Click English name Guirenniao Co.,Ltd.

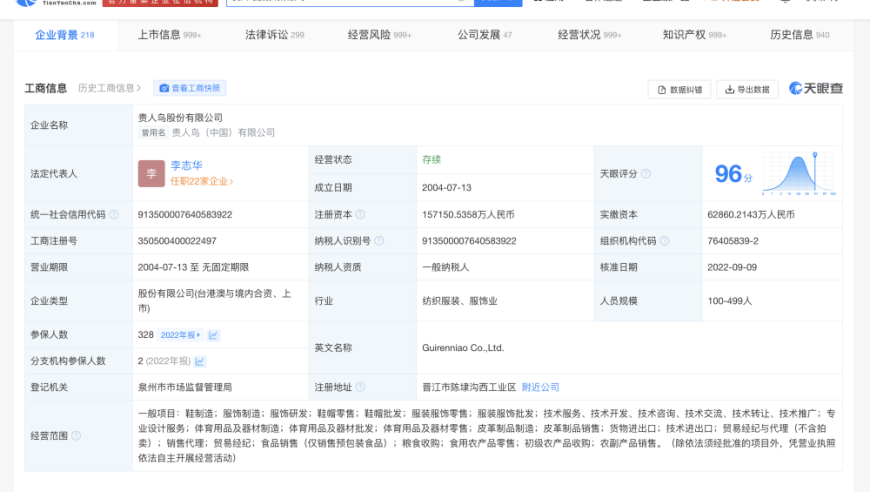(463, 348)
